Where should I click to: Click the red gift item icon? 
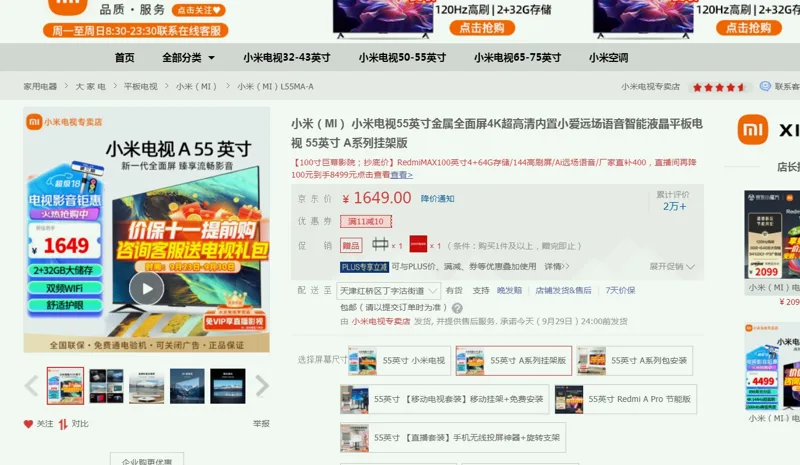pyautogui.click(x=418, y=244)
